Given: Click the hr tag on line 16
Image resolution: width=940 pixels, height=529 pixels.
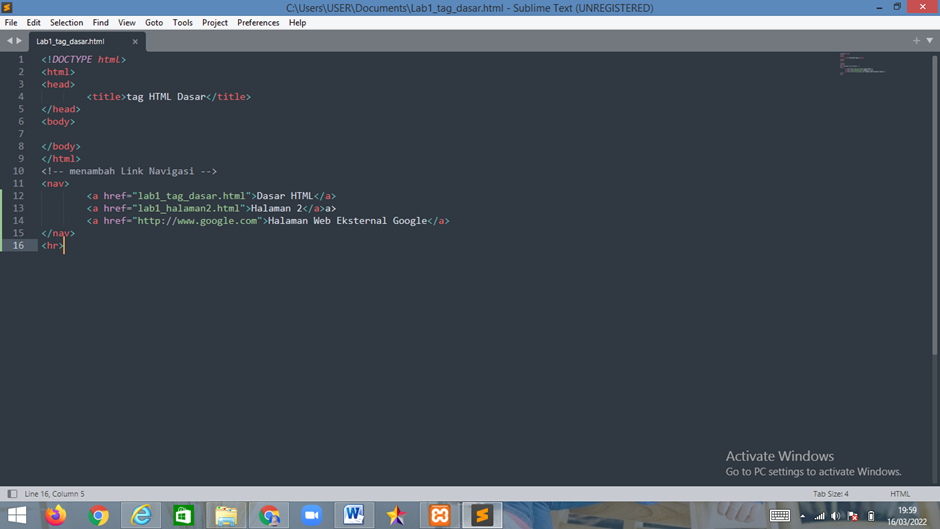Looking at the screenshot, I should click(52, 245).
